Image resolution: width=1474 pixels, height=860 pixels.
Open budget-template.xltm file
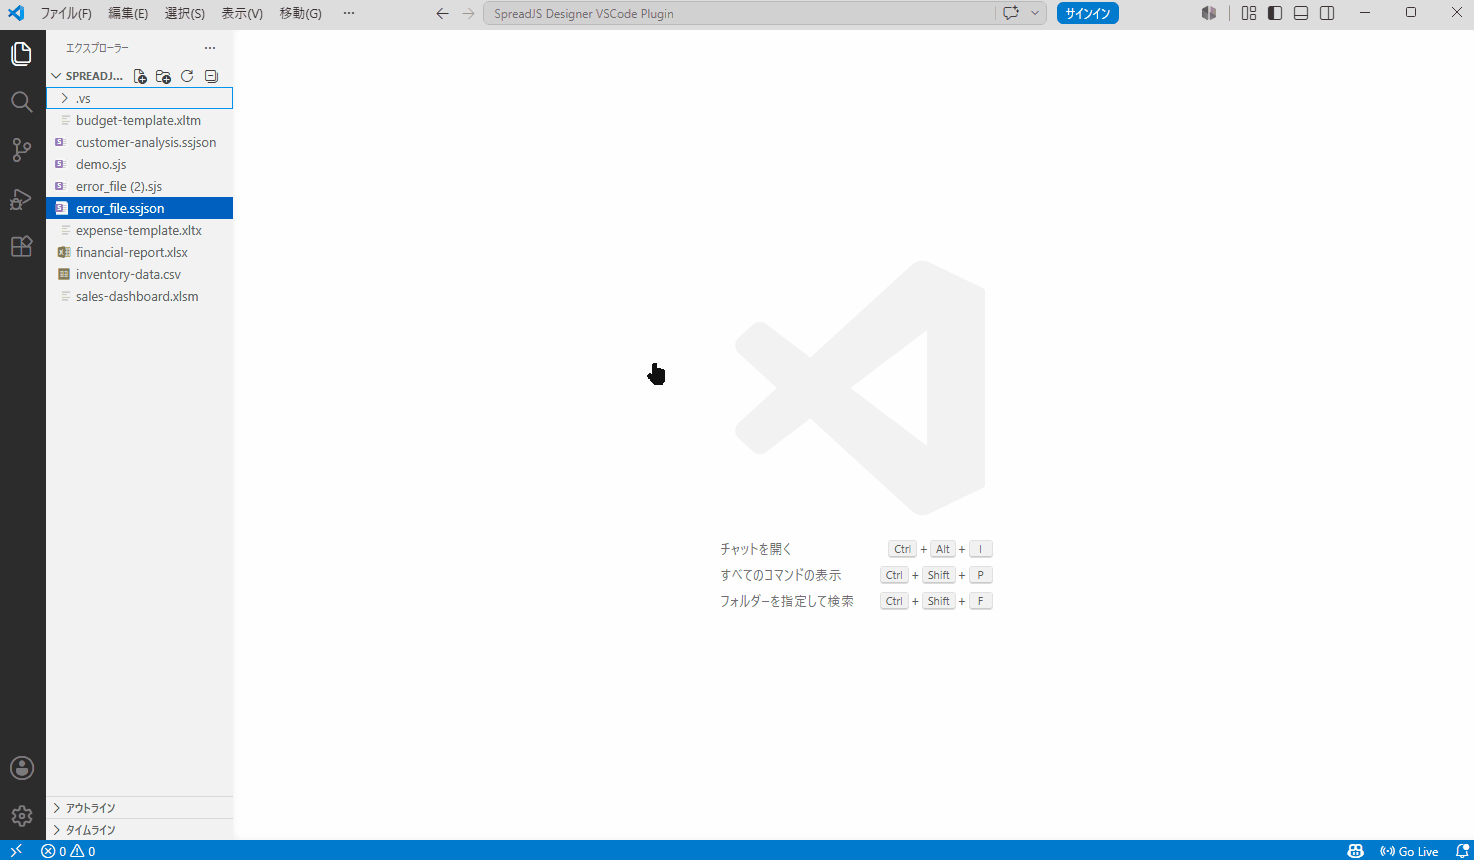pos(139,120)
